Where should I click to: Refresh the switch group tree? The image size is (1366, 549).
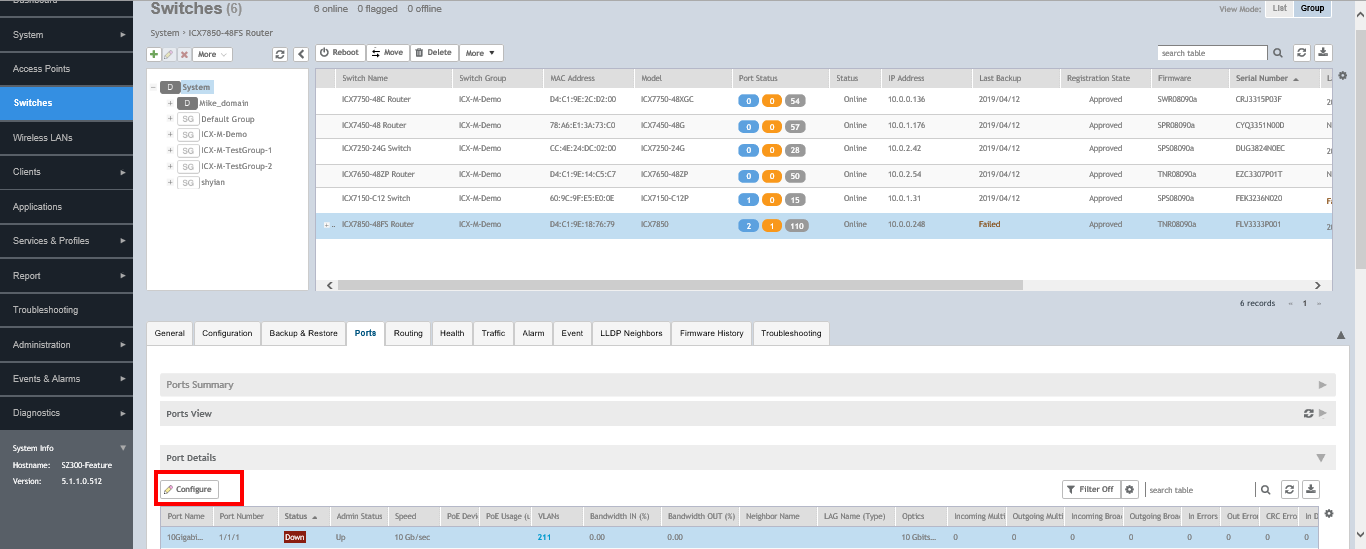pyautogui.click(x=280, y=54)
